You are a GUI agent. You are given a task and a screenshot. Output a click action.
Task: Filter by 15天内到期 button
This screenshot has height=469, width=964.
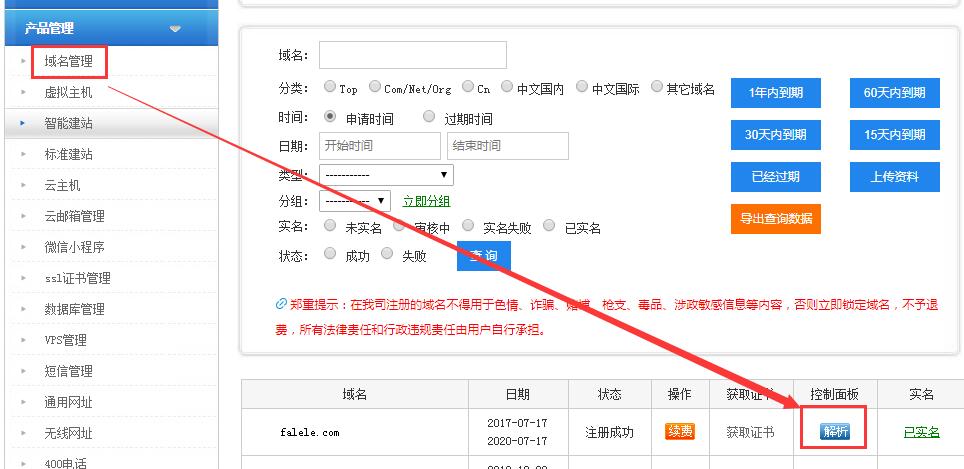[x=894, y=134]
